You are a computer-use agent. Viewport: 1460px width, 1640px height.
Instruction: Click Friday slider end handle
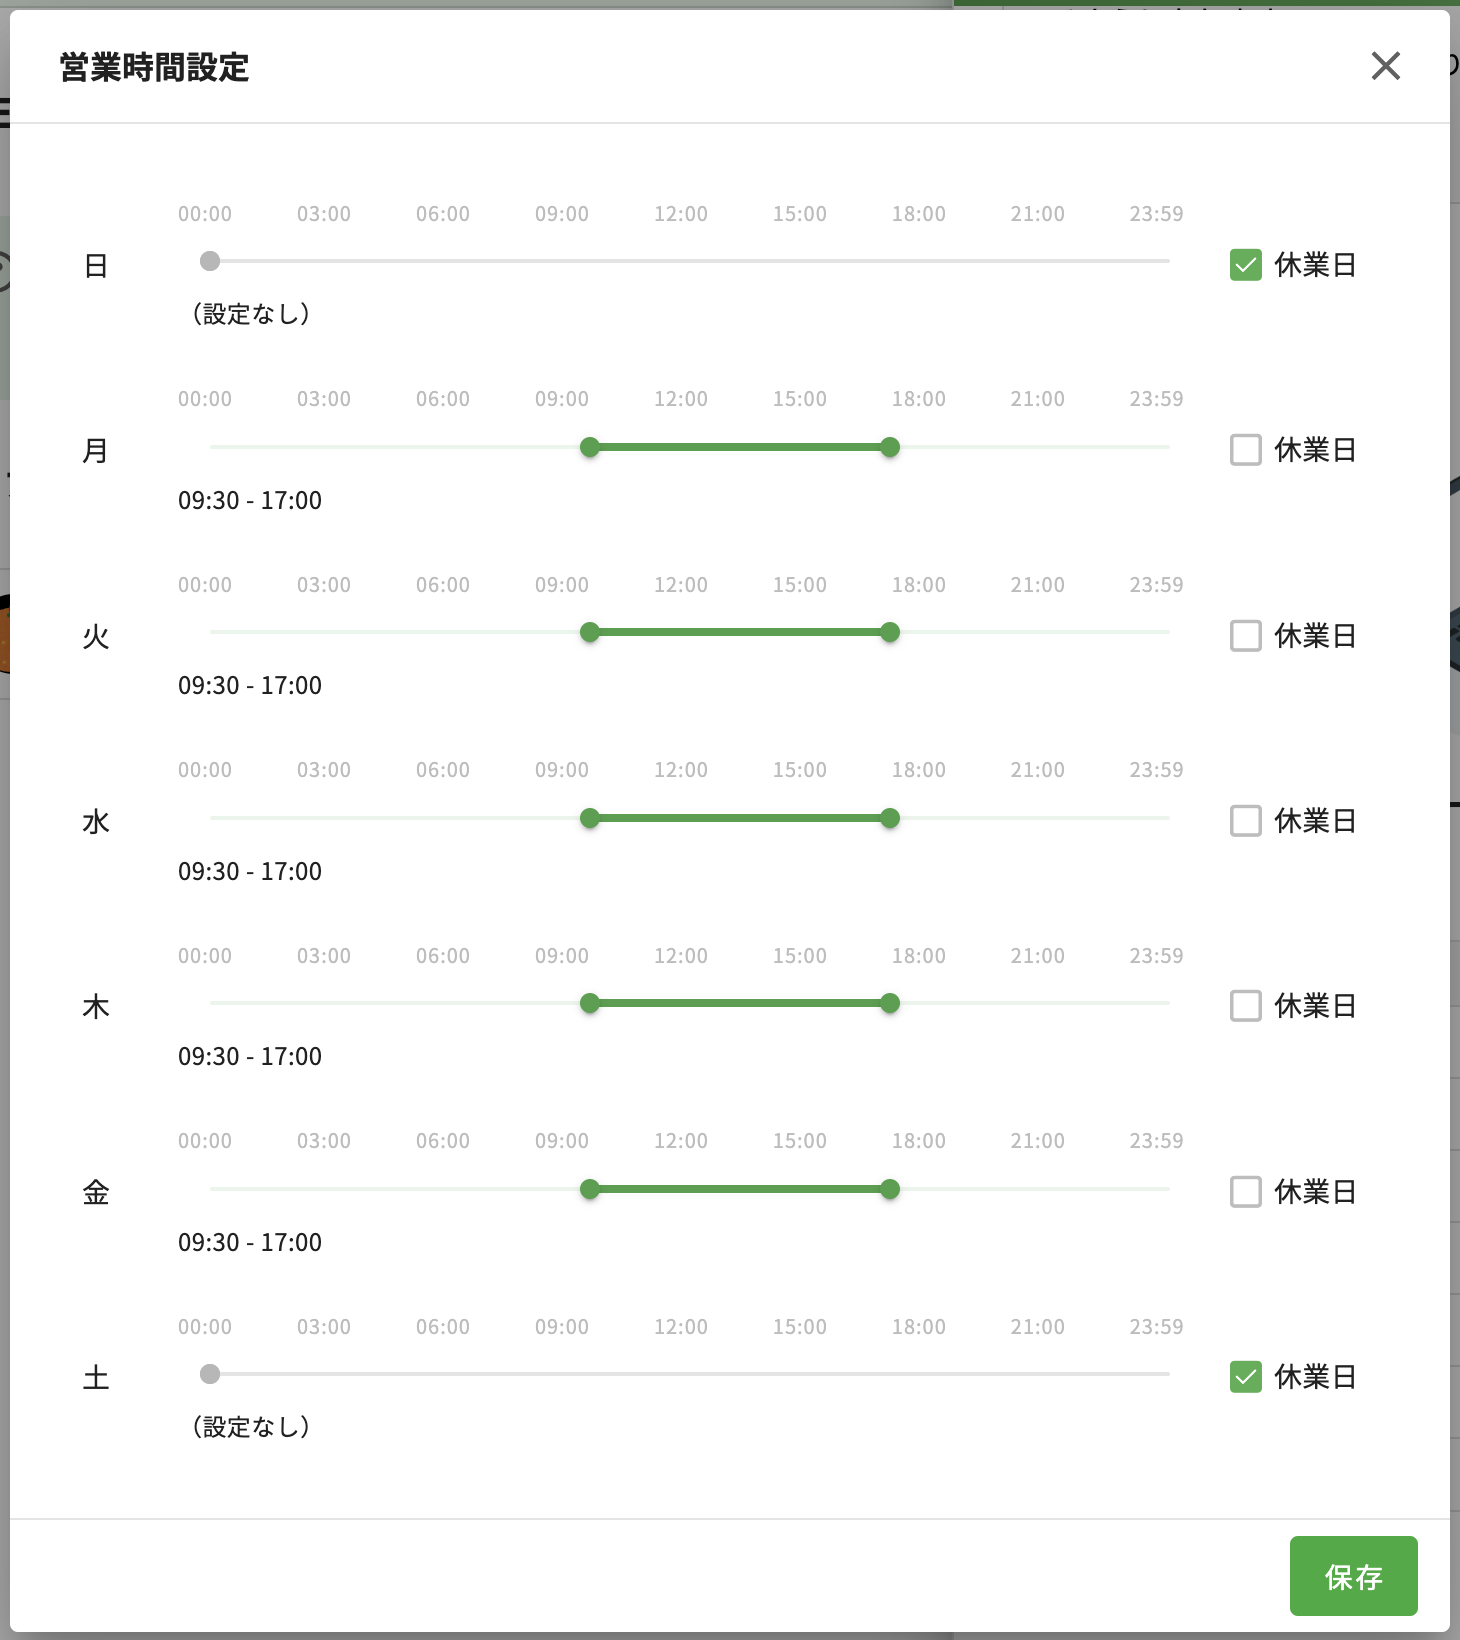tap(890, 1189)
